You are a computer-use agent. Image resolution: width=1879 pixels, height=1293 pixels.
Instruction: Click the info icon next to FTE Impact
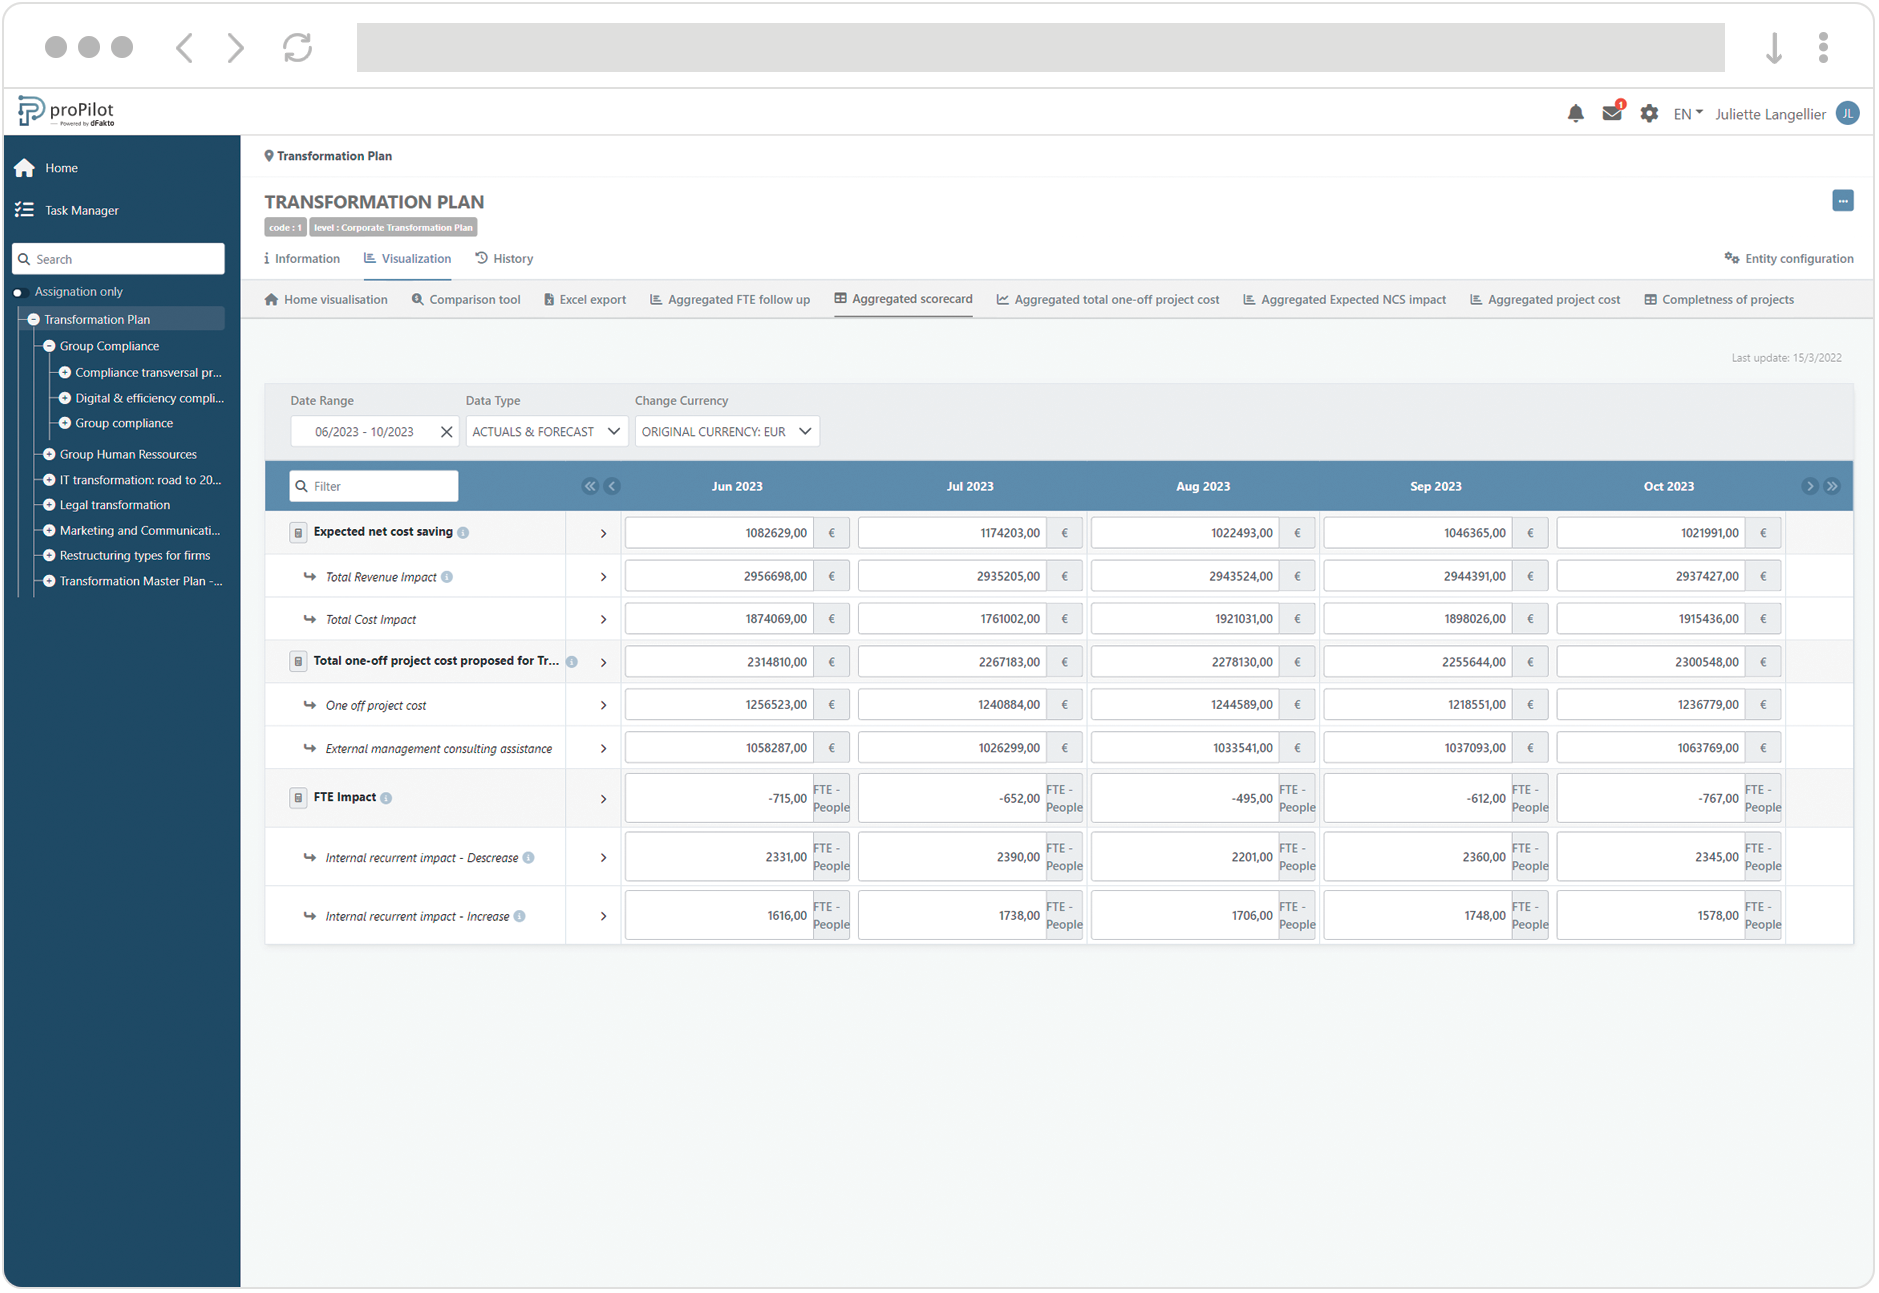coord(388,797)
